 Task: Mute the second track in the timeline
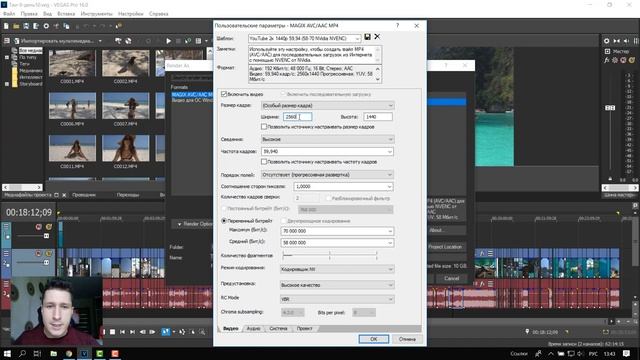pos(38,253)
